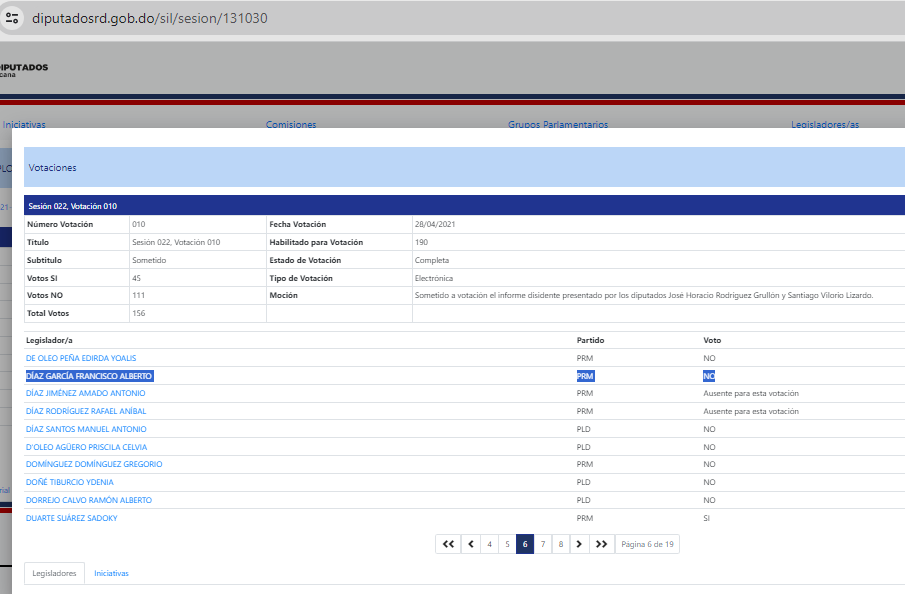This screenshot has height=594, width=905.
Task: Click the Número Votación value 010
Action: click(x=139, y=224)
